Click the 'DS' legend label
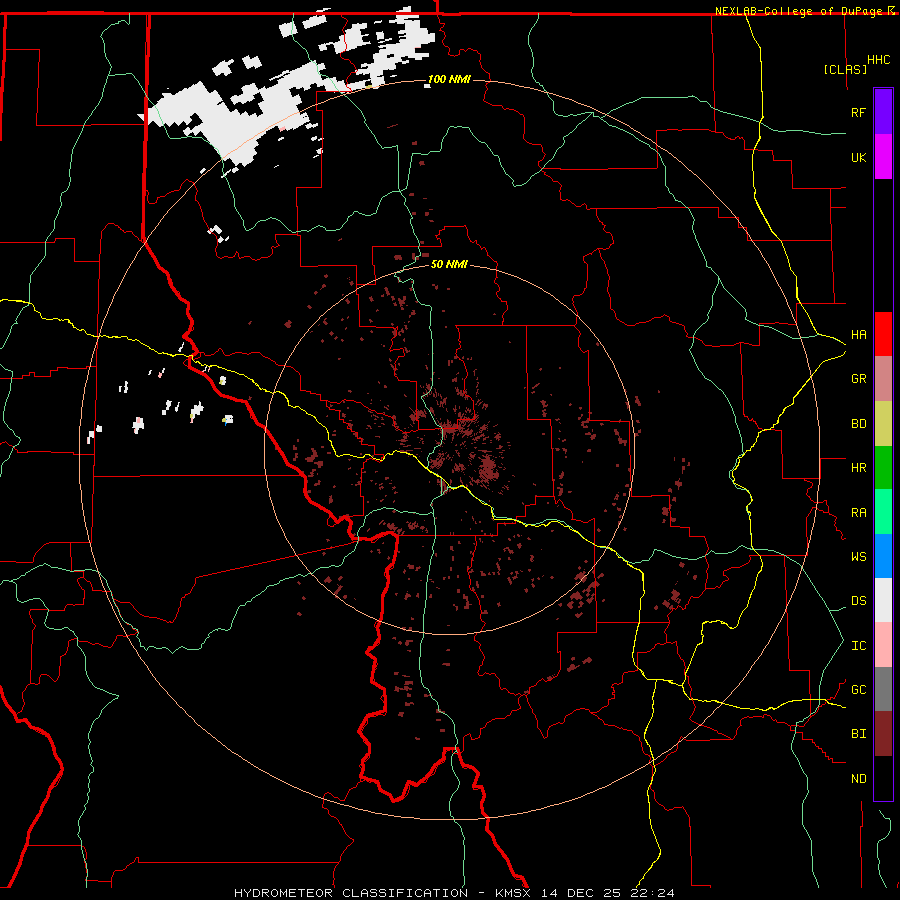Screen dimensions: 900x900 [x=858, y=601]
